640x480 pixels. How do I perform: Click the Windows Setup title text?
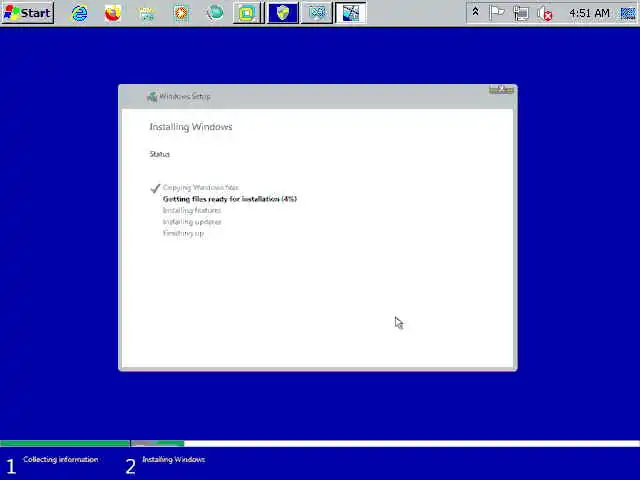(185, 96)
